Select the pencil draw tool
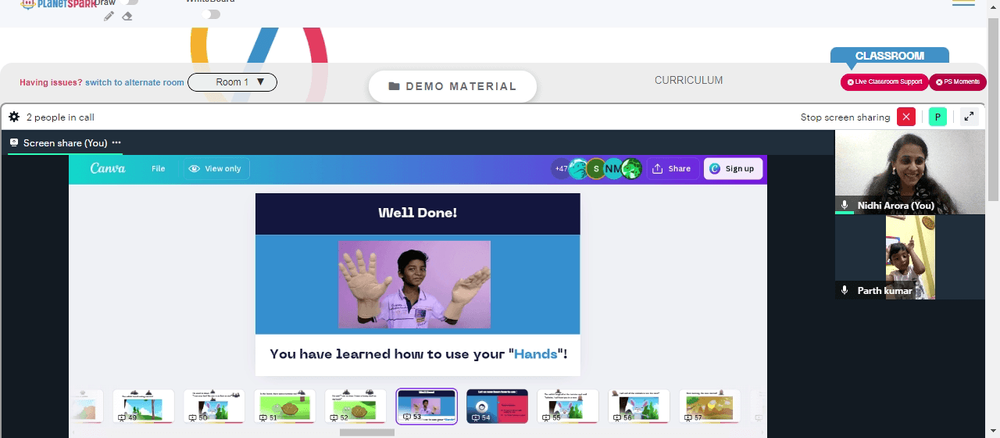The image size is (1000, 438). click(x=109, y=16)
